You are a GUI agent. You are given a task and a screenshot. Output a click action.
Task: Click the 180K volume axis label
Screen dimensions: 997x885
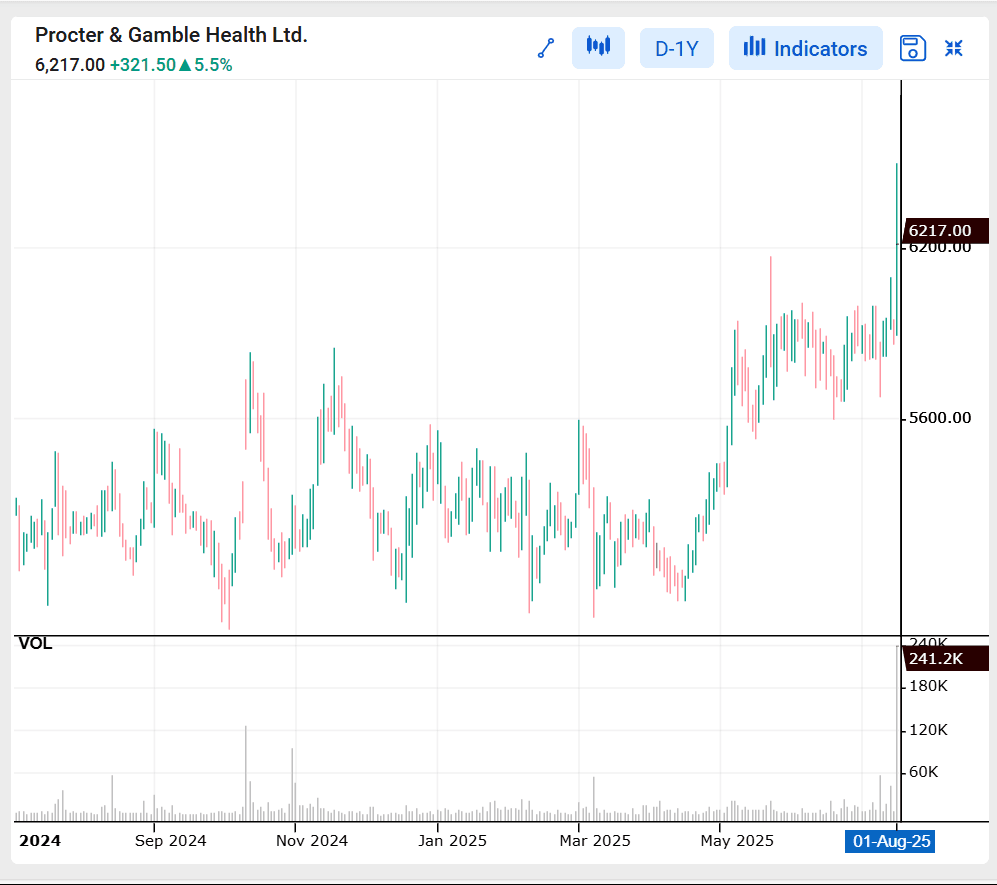click(928, 686)
